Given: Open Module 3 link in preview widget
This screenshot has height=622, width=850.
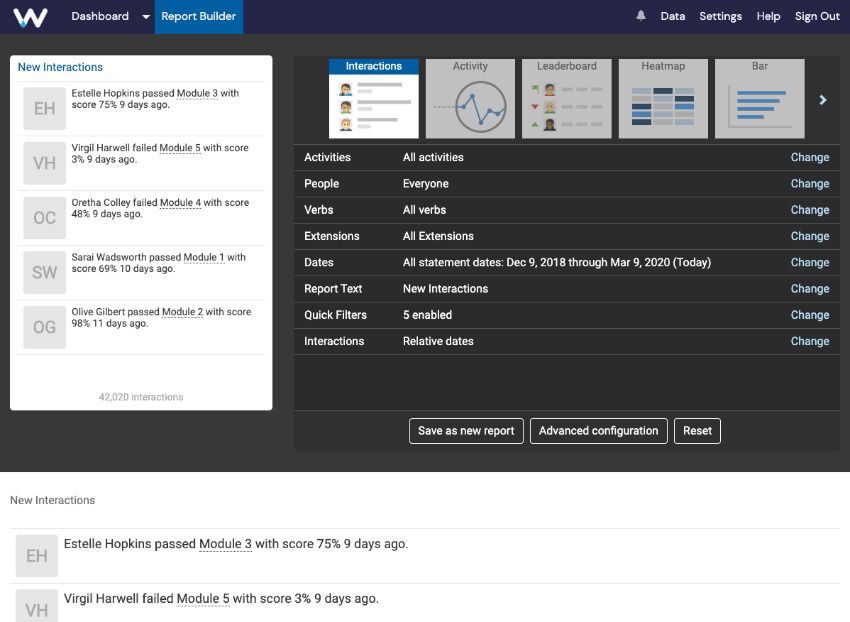Looking at the screenshot, I should point(197,93).
